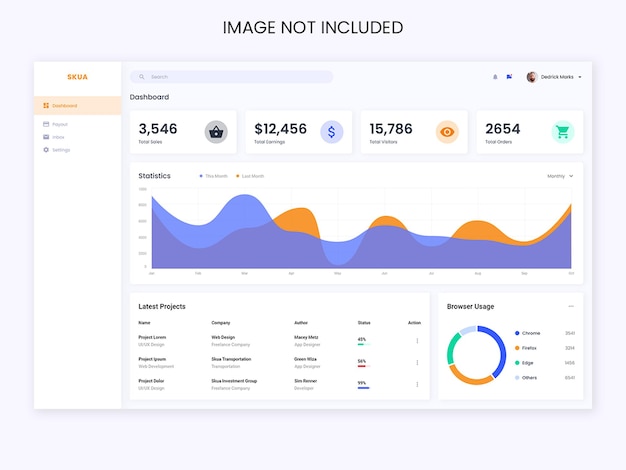Click the Total Orders cart icon

[563, 132]
